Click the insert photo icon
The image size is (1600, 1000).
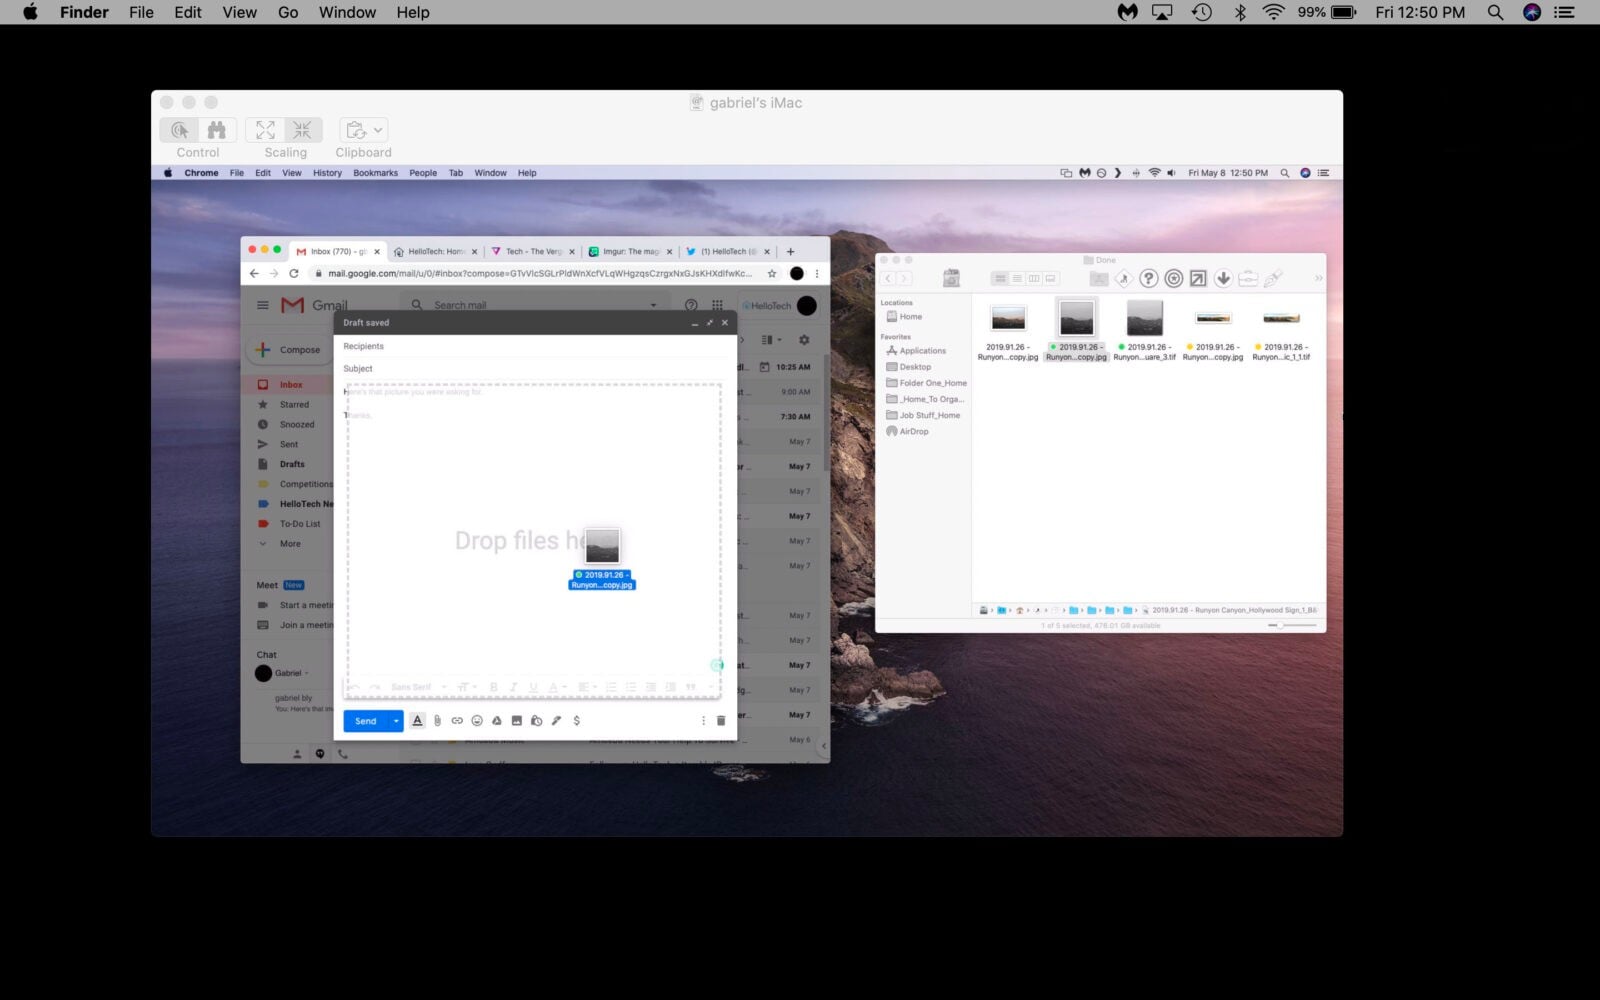(x=517, y=720)
